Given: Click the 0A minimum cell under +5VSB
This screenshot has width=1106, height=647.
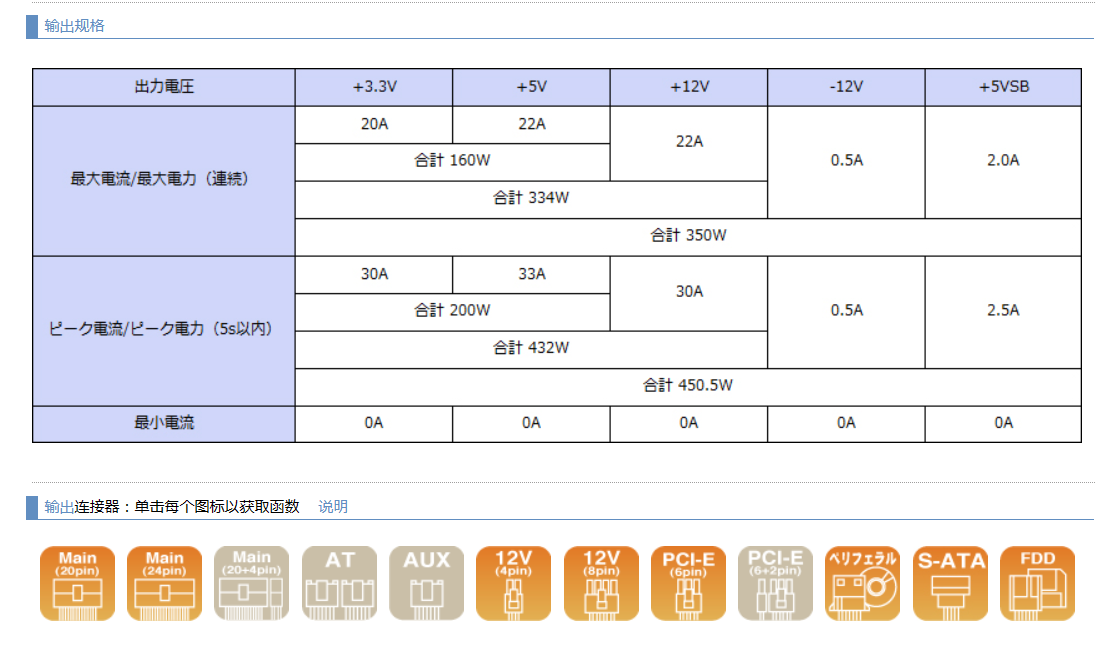Looking at the screenshot, I should [1004, 423].
